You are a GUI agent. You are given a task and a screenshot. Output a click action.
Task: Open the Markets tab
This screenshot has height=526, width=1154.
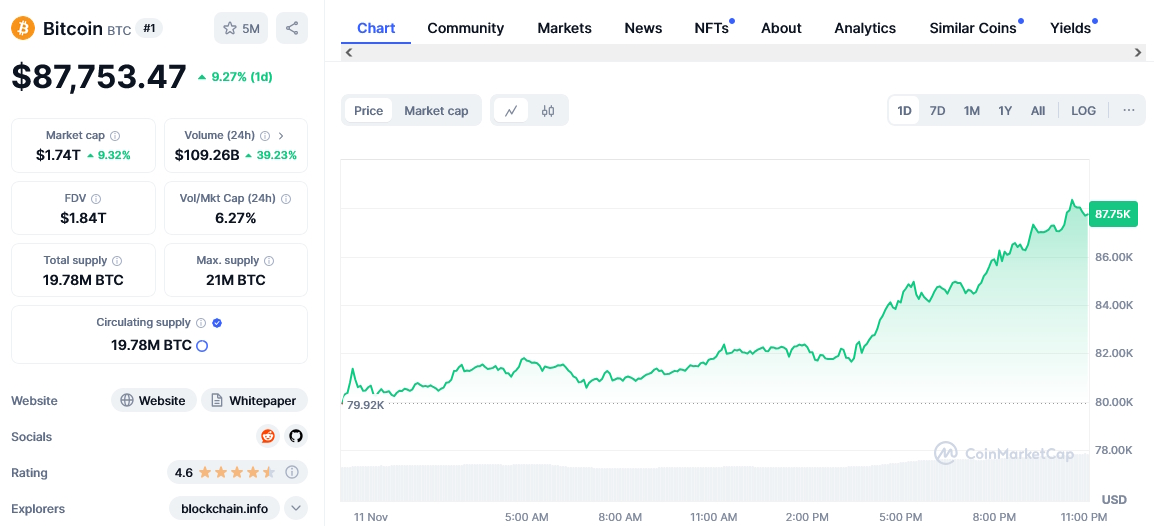564,28
